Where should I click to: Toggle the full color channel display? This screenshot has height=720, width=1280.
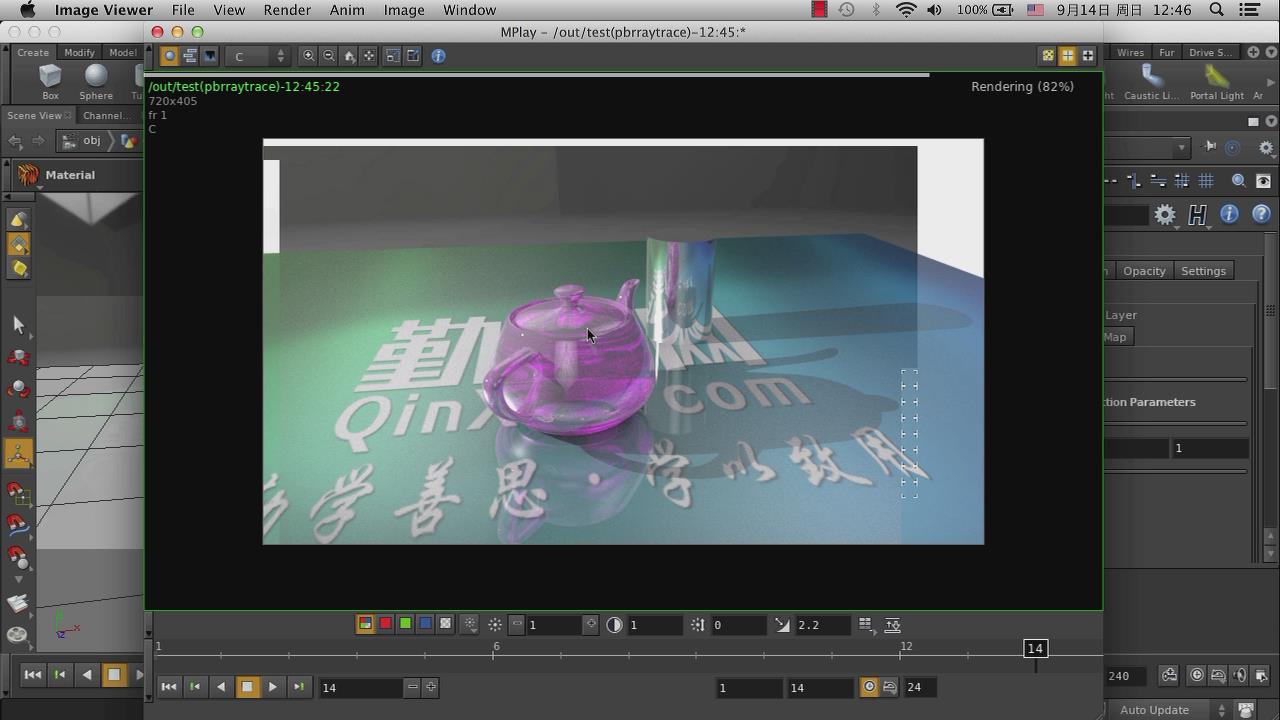coord(365,624)
